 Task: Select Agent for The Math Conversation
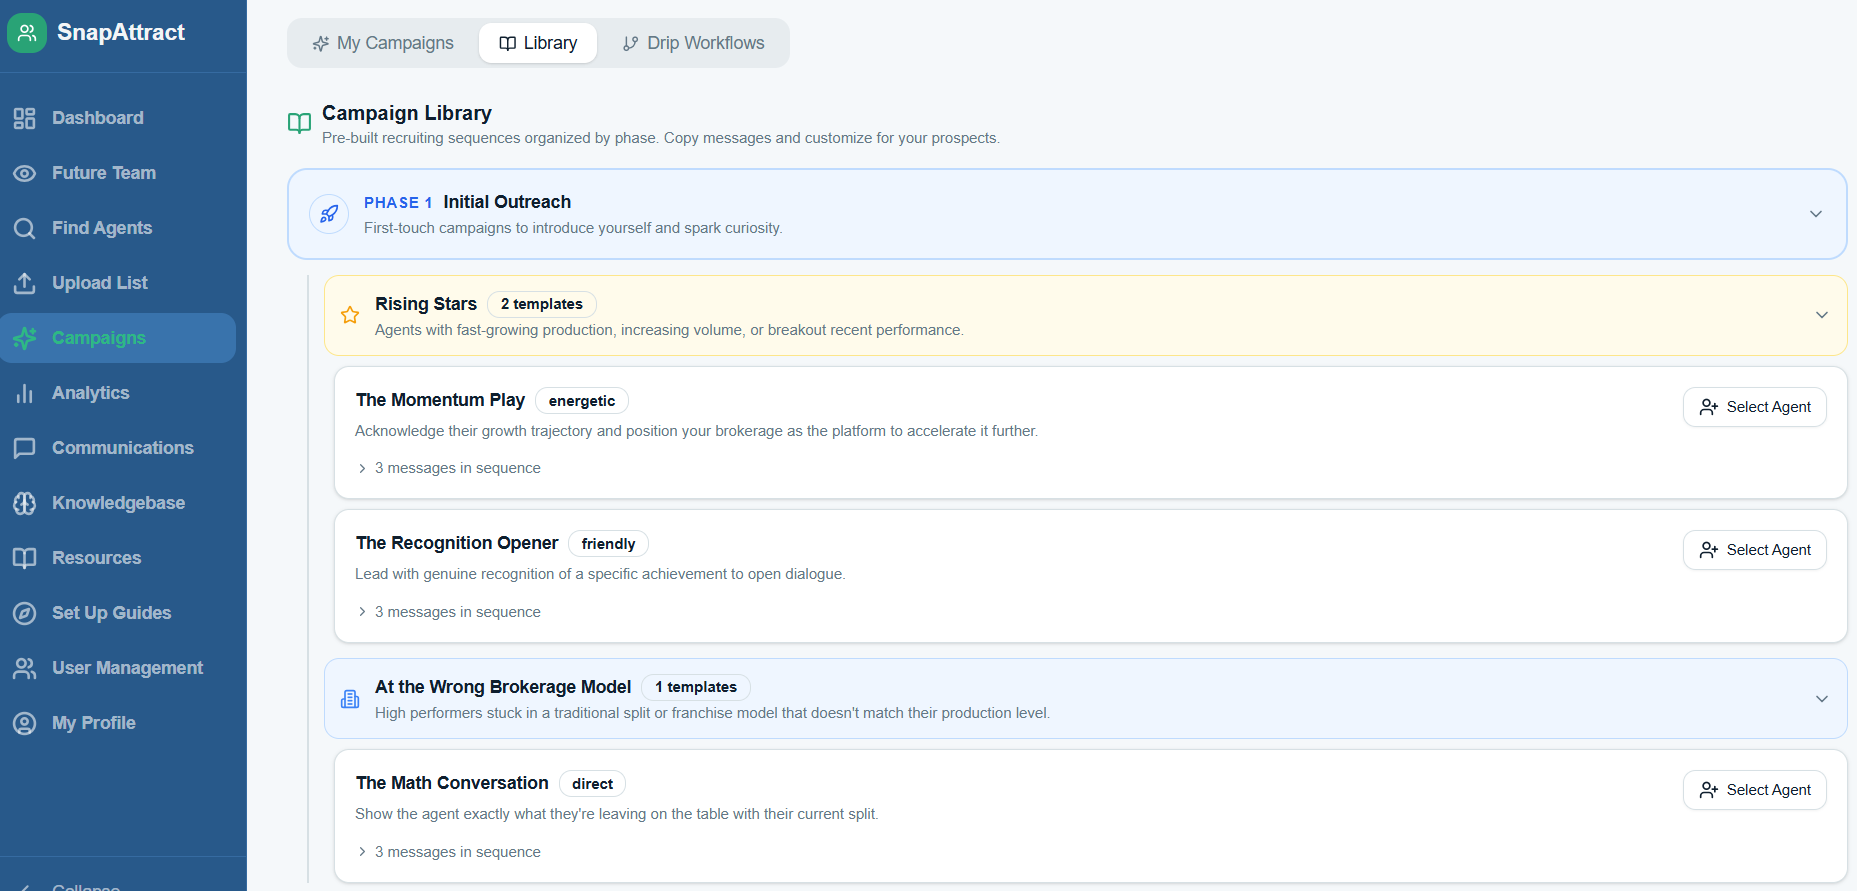point(1755,790)
